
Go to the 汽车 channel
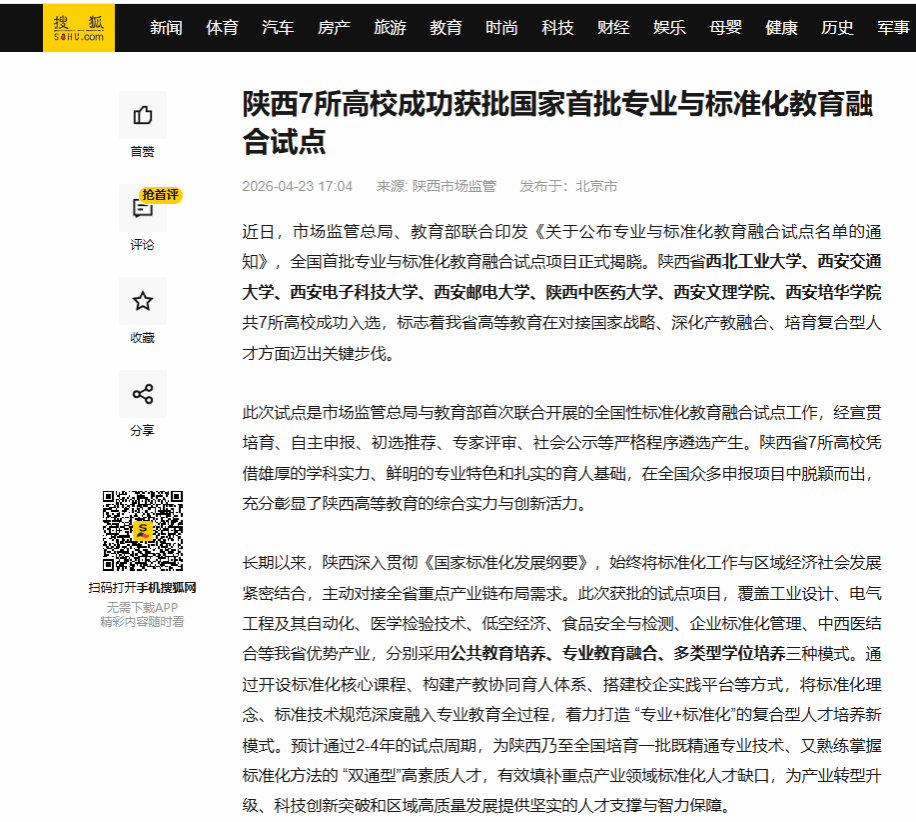pos(278,27)
